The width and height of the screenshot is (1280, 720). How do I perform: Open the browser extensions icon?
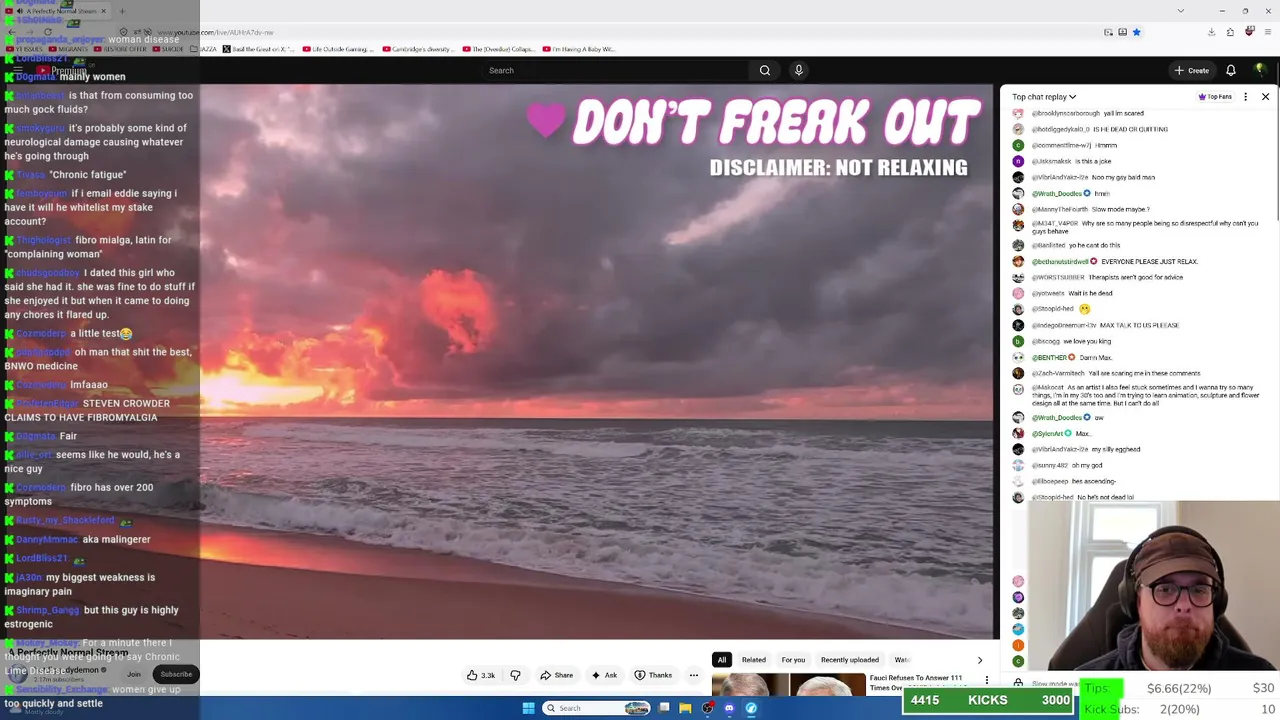coord(1230,32)
